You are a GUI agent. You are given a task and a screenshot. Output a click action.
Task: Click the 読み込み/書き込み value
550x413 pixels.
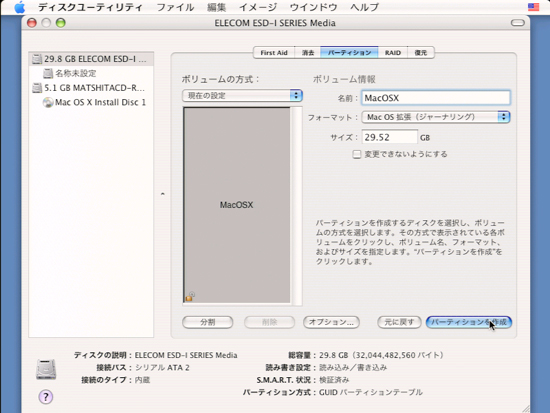tap(353, 368)
